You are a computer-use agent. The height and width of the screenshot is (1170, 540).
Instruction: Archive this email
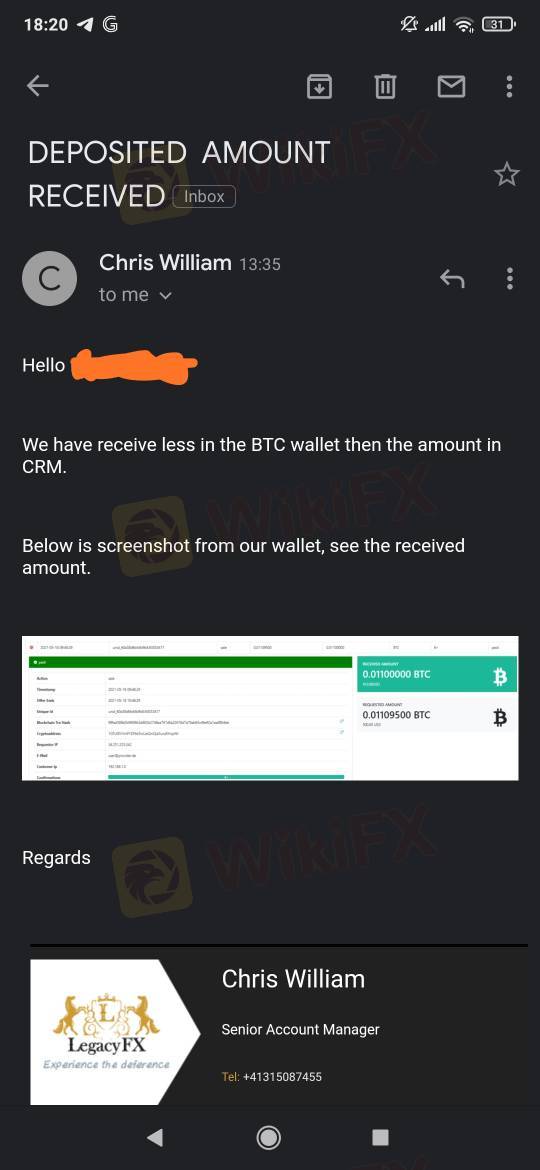point(319,87)
